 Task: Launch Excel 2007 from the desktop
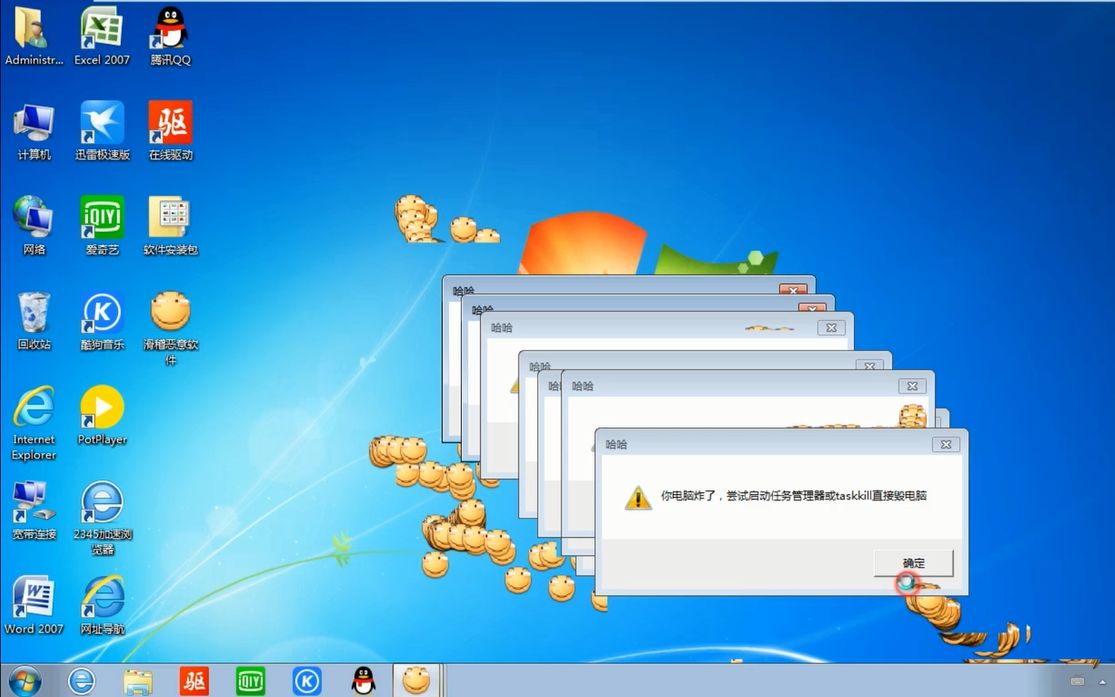point(102,37)
